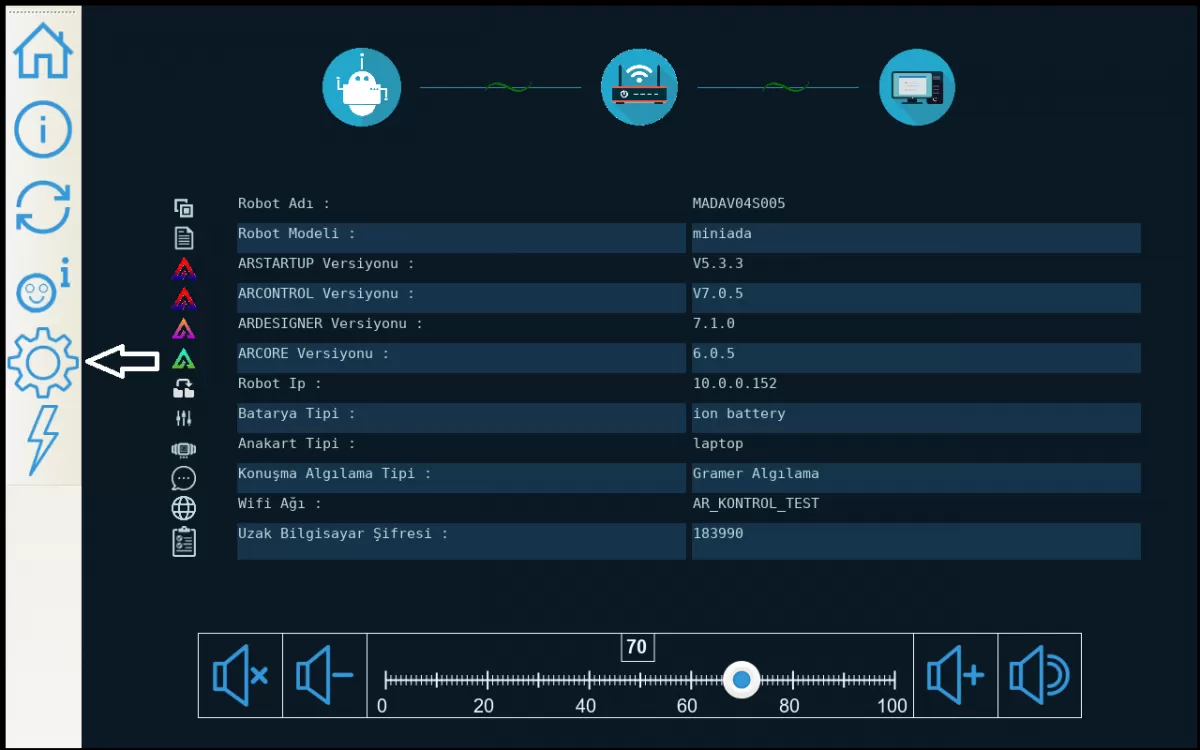Select the lightning bolt power icon

click(43, 439)
